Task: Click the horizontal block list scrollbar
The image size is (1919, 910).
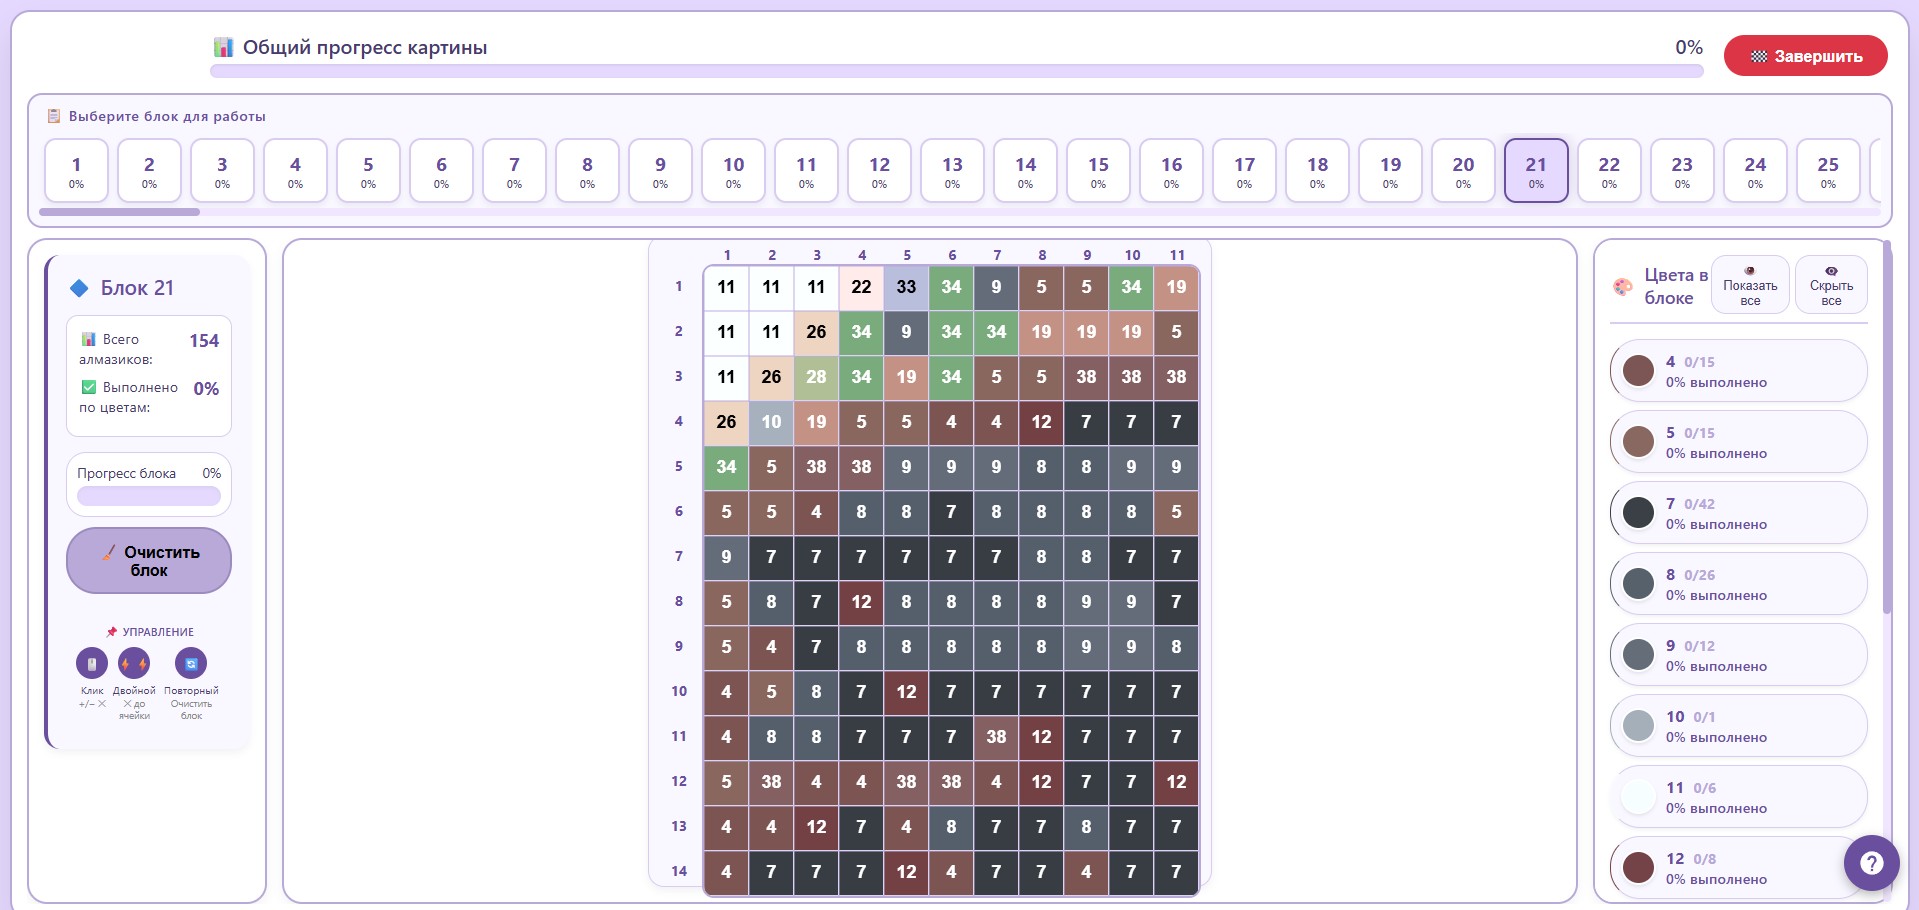Action: click(119, 212)
